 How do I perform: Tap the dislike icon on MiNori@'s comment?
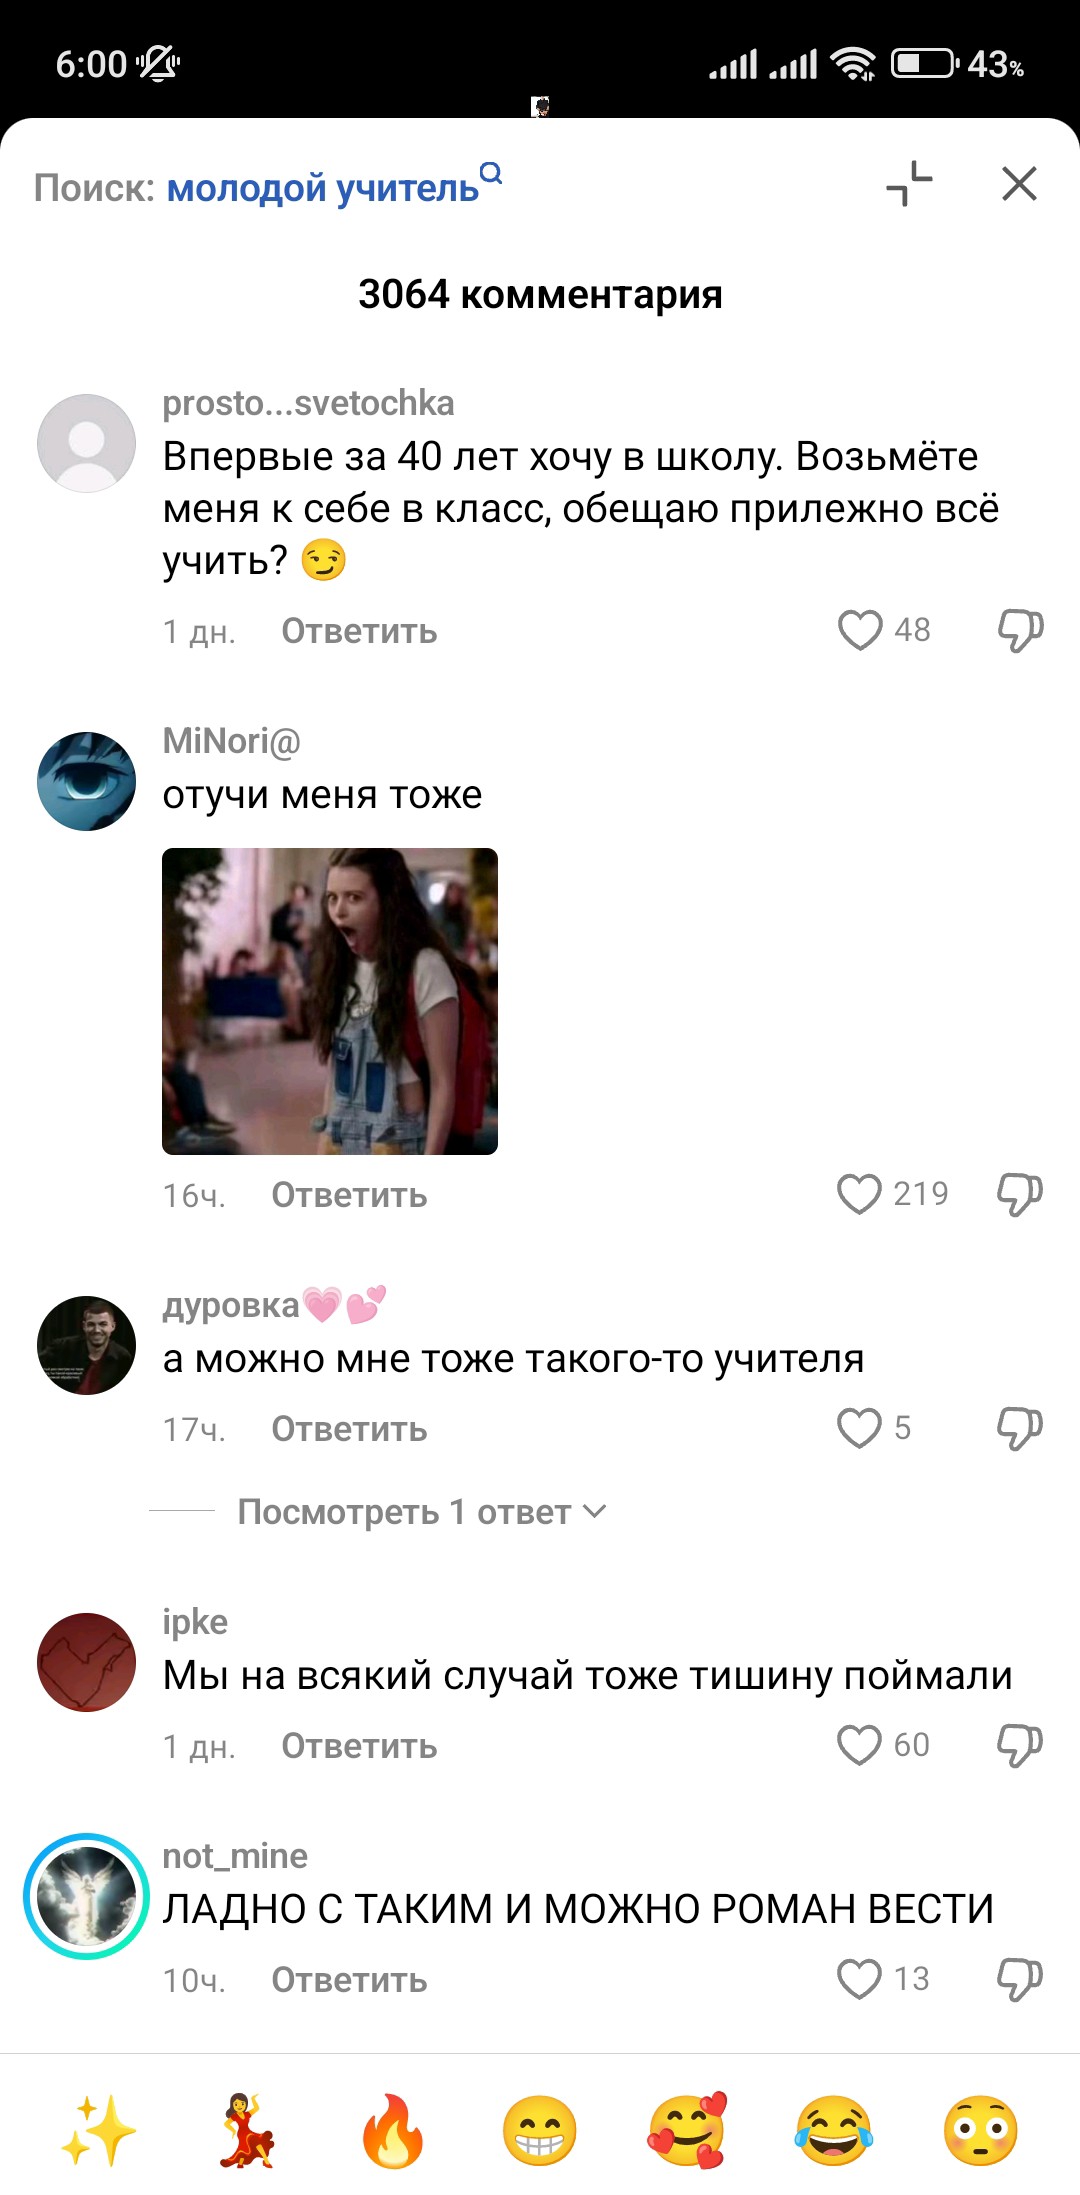tap(1020, 1194)
